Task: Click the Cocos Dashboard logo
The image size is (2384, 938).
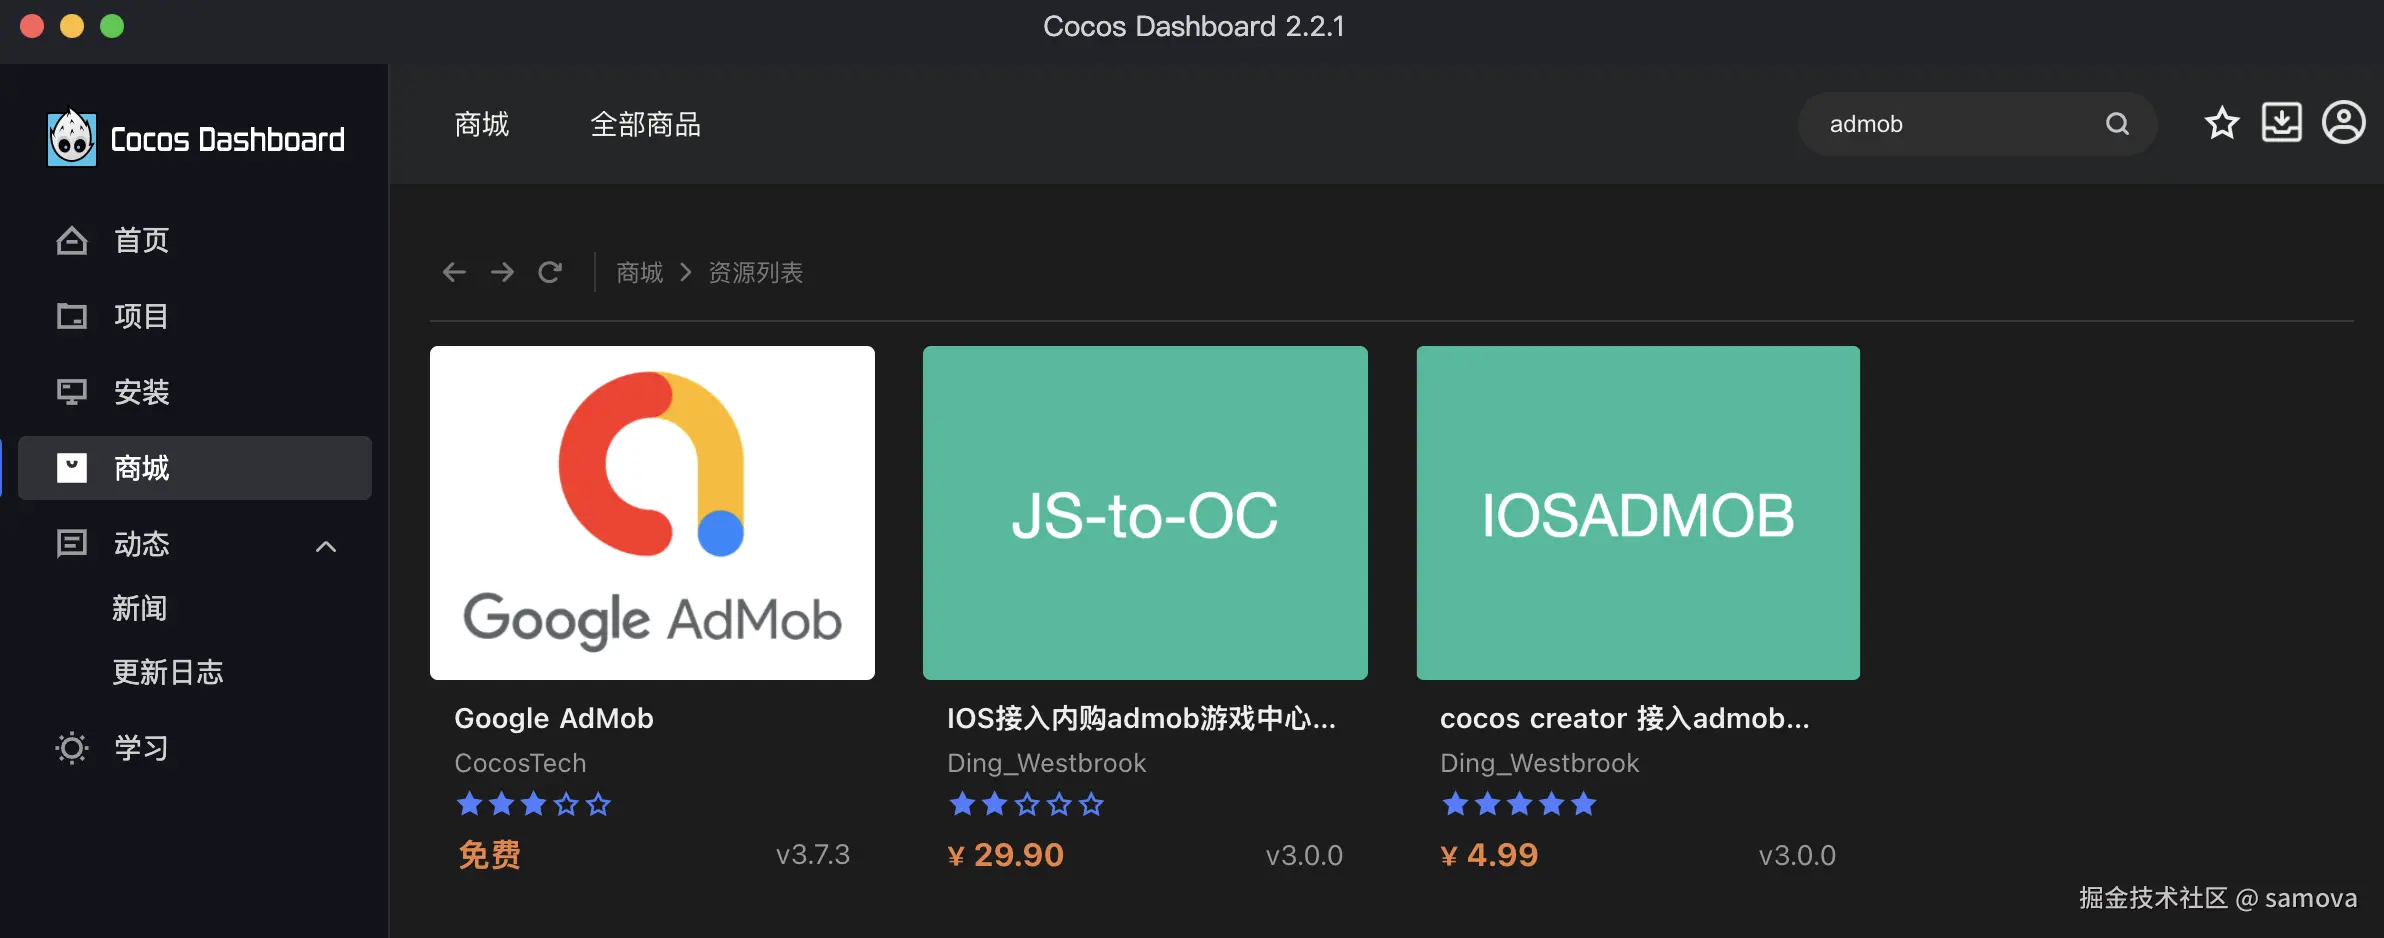Action: [x=71, y=138]
